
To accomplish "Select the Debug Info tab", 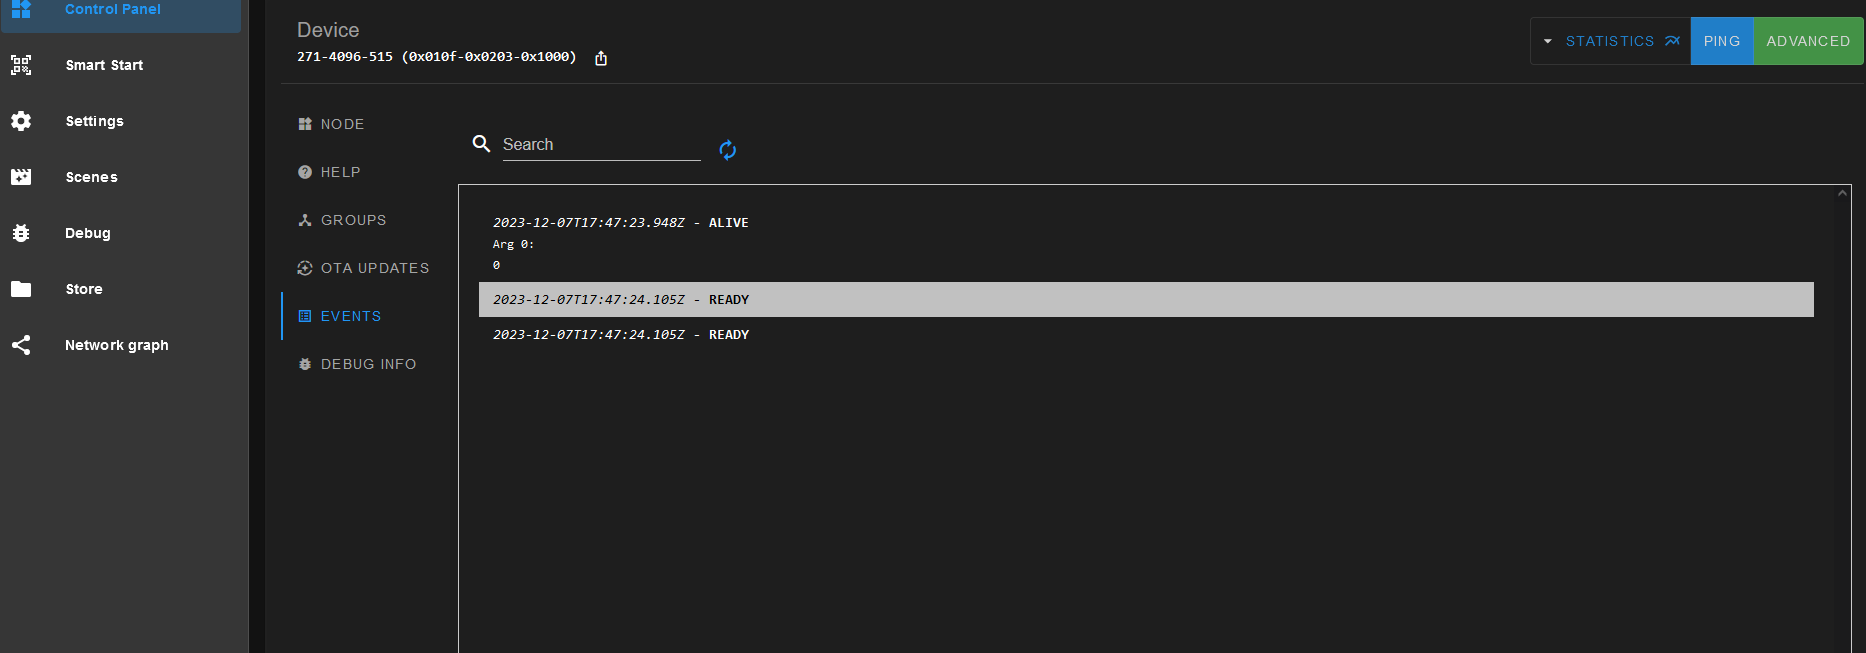I will click(x=368, y=364).
